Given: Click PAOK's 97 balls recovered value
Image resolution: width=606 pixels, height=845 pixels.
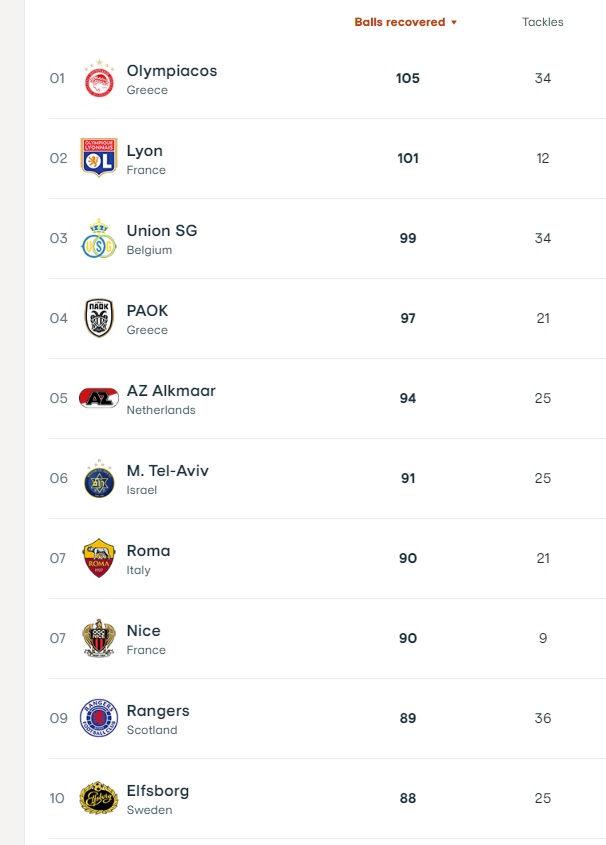Looking at the screenshot, I should click(x=408, y=318).
